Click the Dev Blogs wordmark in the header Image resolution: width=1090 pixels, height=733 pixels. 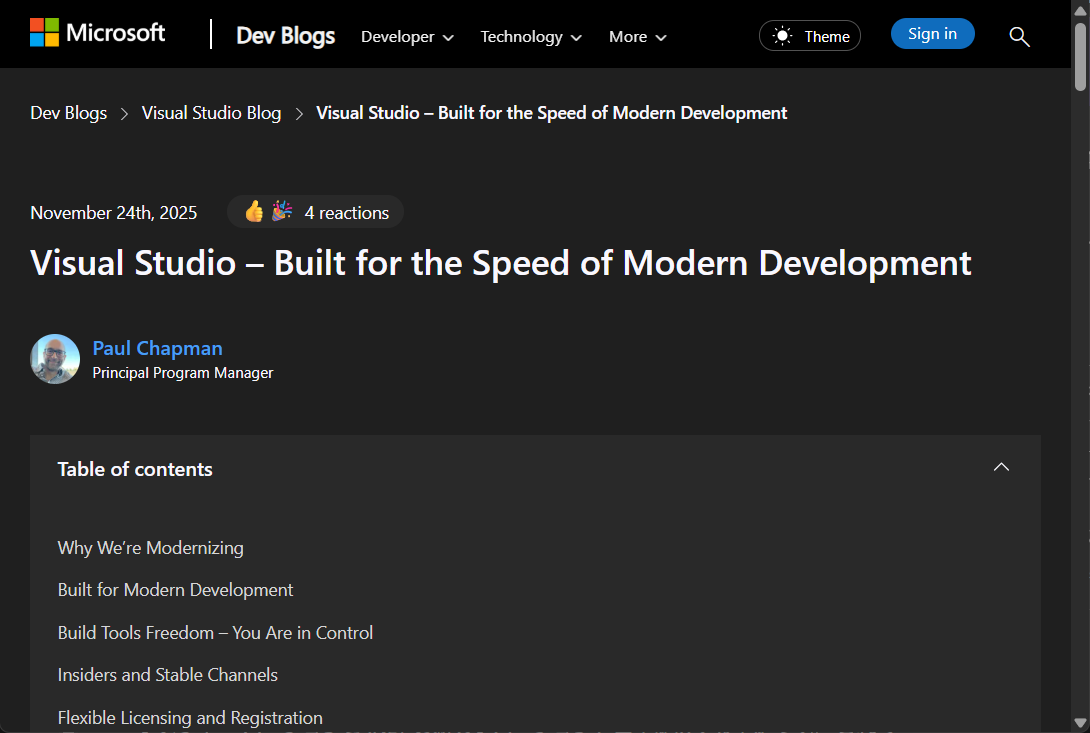click(x=285, y=35)
